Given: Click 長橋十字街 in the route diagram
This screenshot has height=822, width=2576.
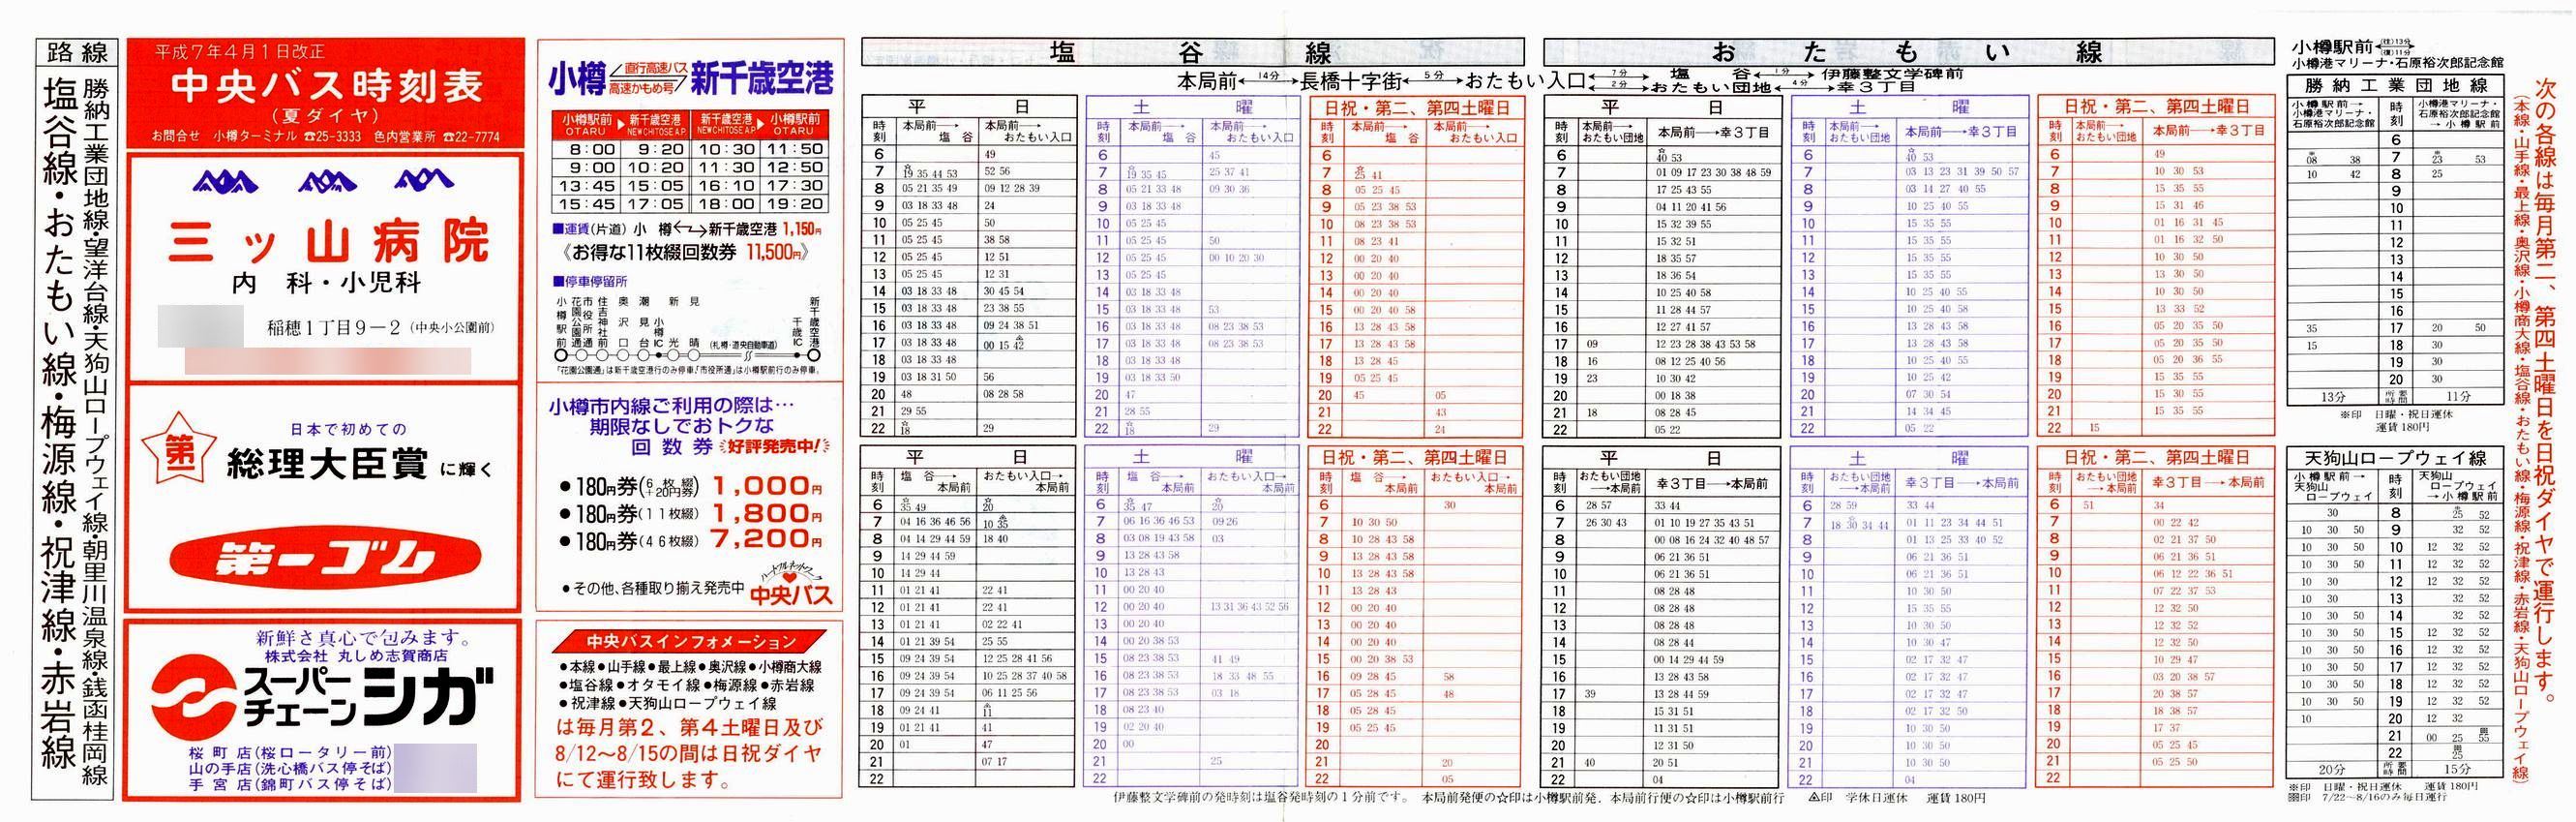Looking at the screenshot, I should click(x=1350, y=82).
